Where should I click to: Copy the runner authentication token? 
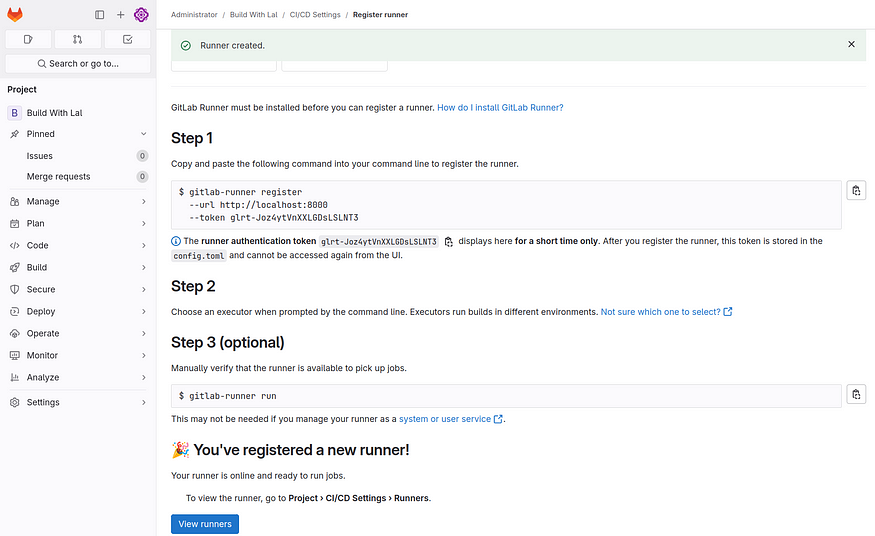tap(449, 242)
